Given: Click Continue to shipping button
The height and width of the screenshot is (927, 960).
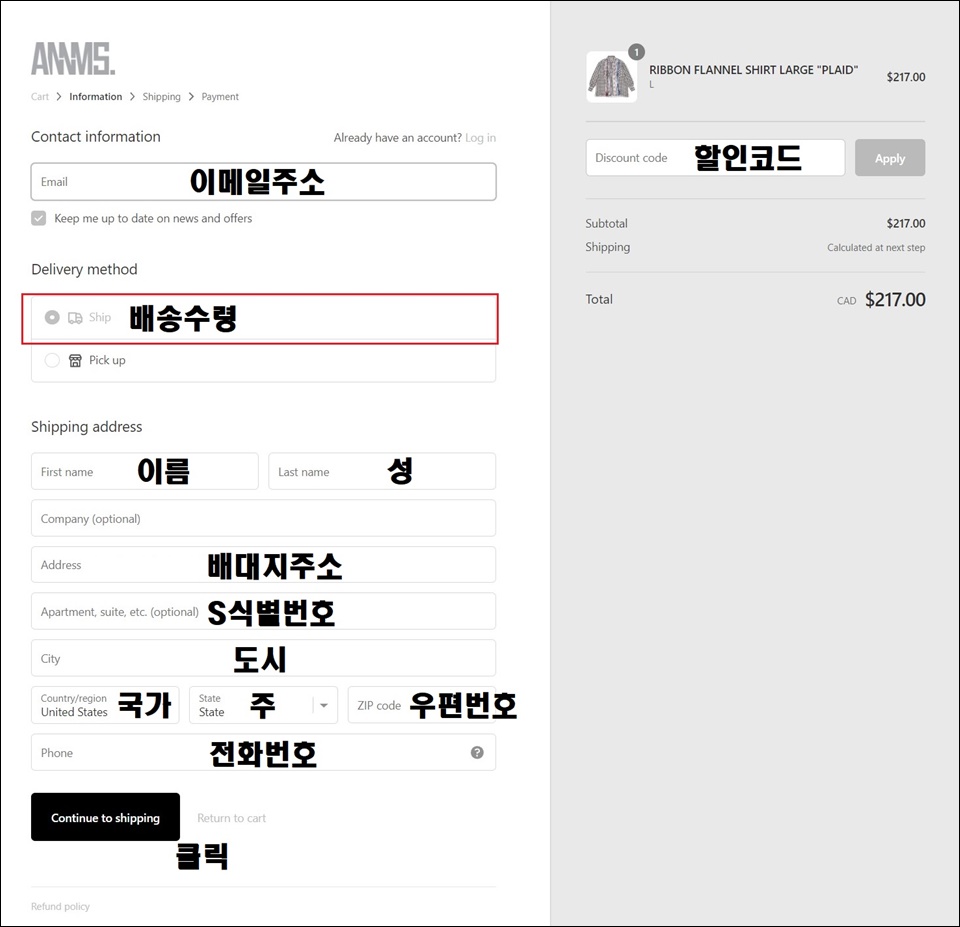Looking at the screenshot, I should [105, 817].
